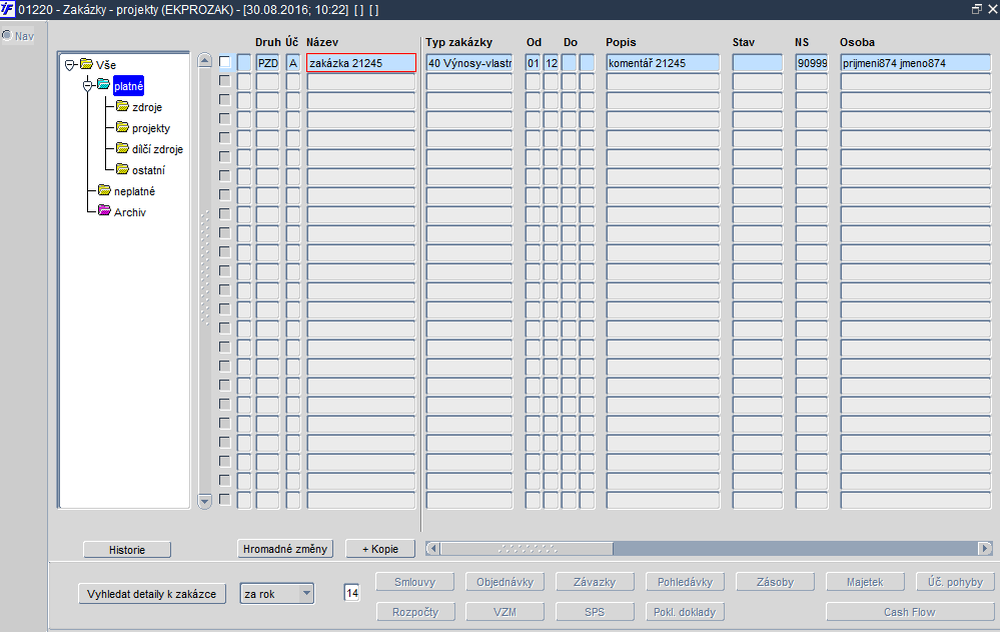The image size is (1000, 632).
Task: Click the Majetek button
Action: tap(865, 582)
